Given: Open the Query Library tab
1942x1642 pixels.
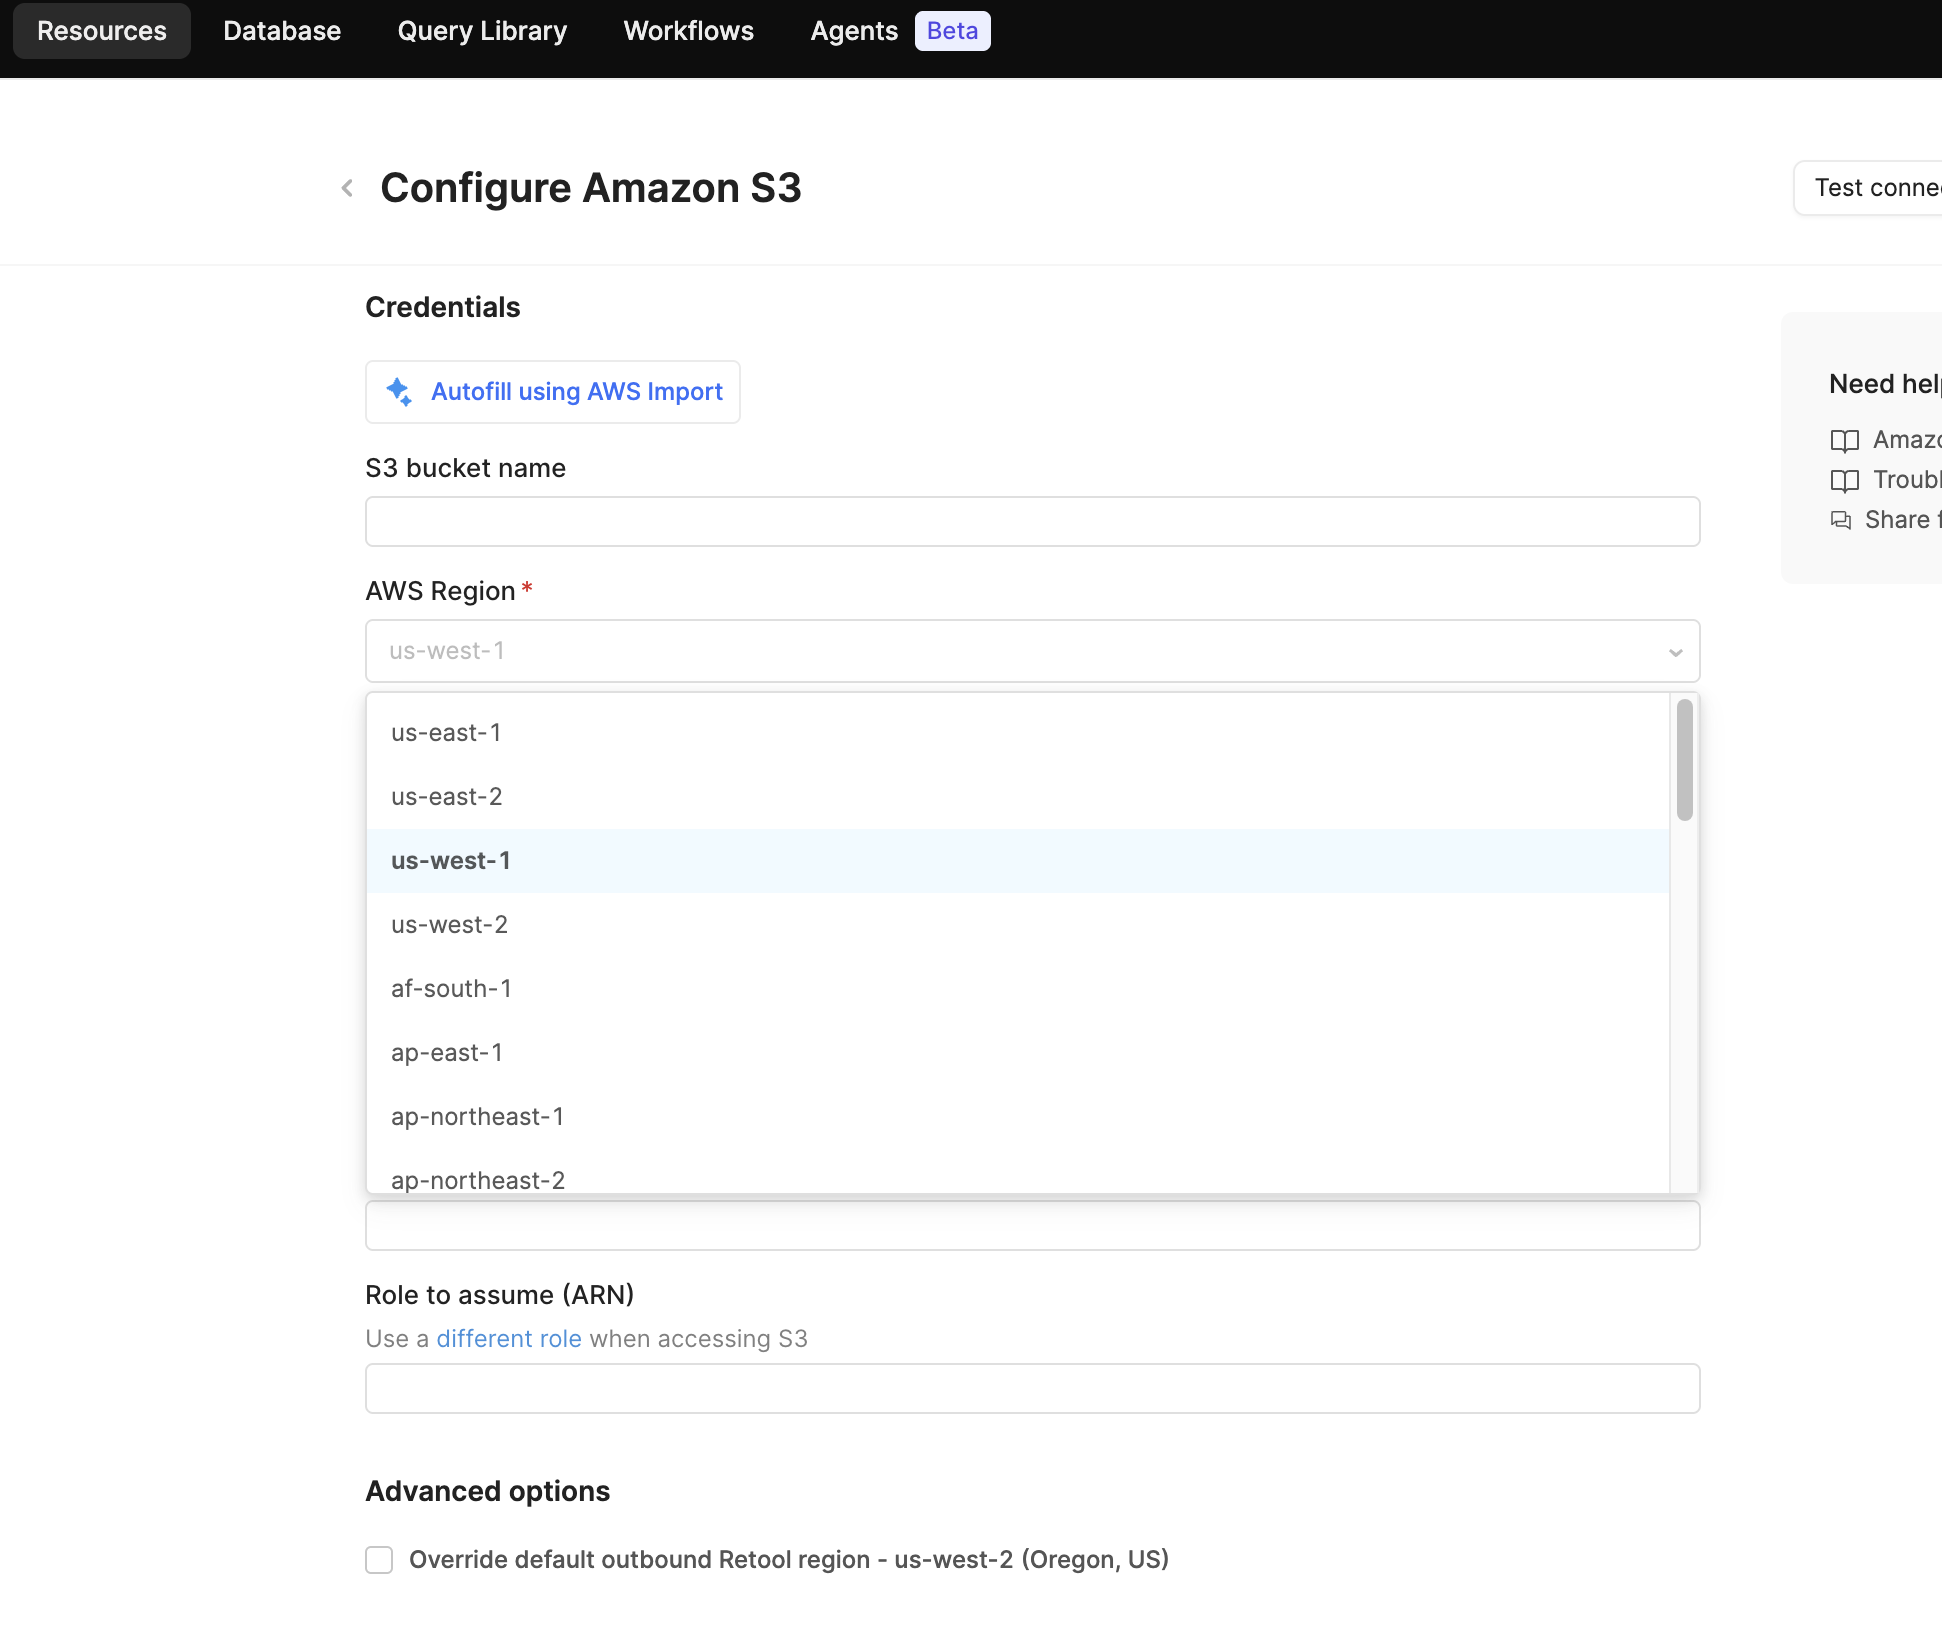Looking at the screenshot, I should point(482,31).
